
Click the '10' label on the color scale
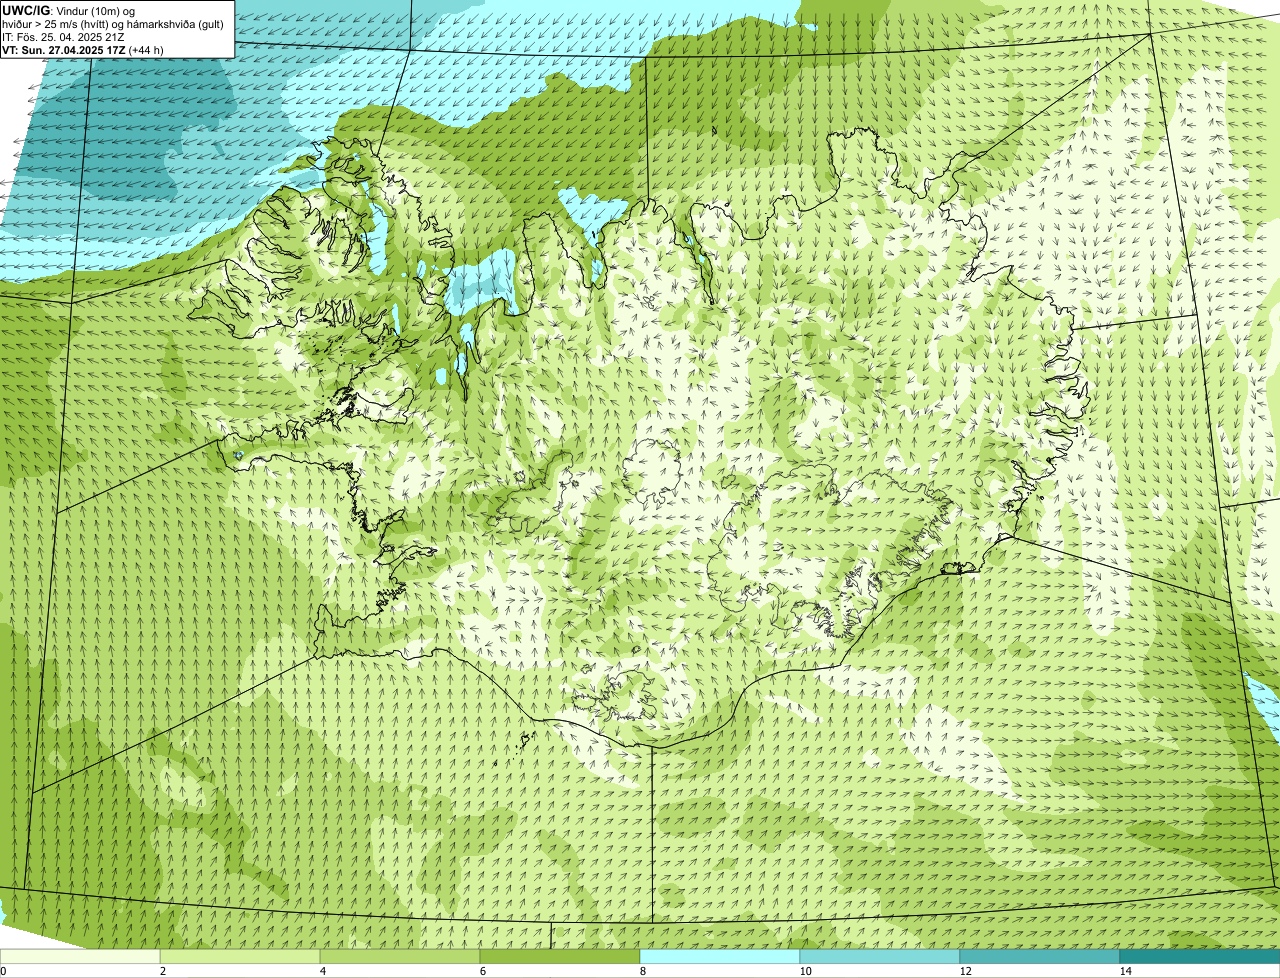(x=805, y=971)
